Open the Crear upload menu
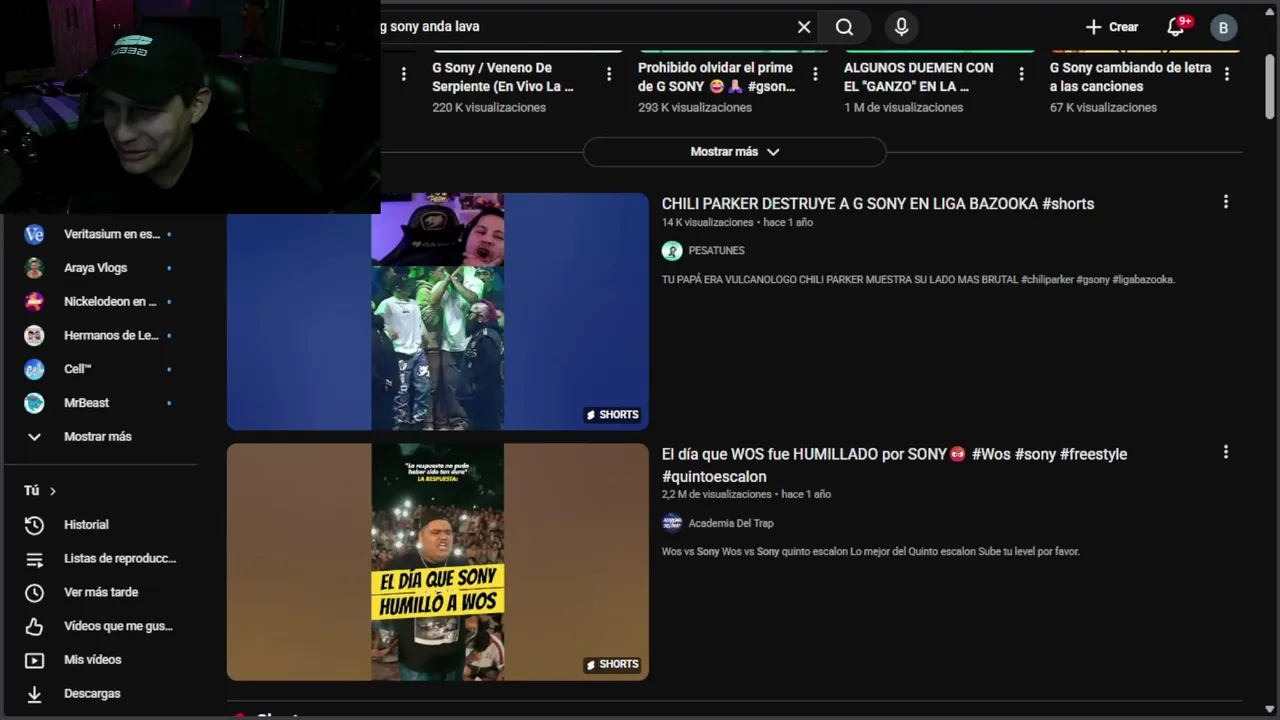1280x720 pixels. (x=1112, y=27)
